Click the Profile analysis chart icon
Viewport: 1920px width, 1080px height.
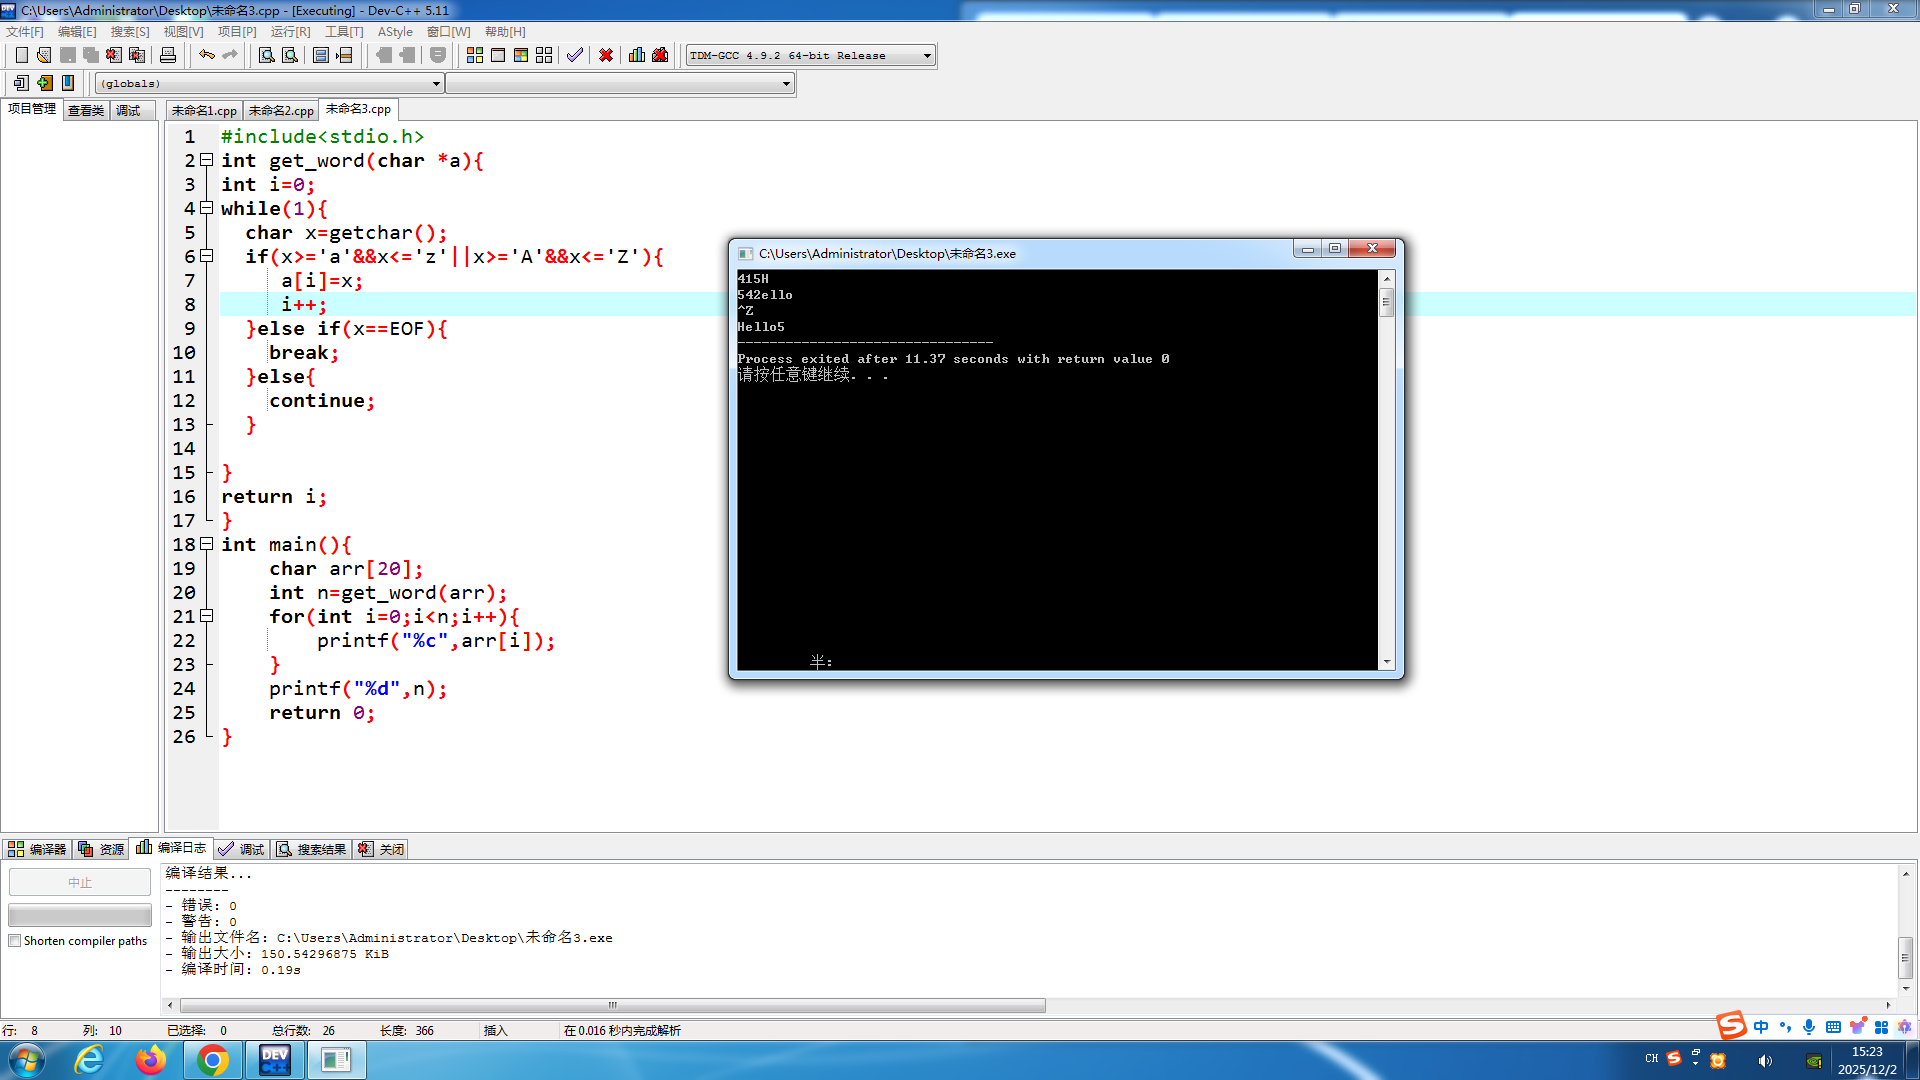coord(637,55)
